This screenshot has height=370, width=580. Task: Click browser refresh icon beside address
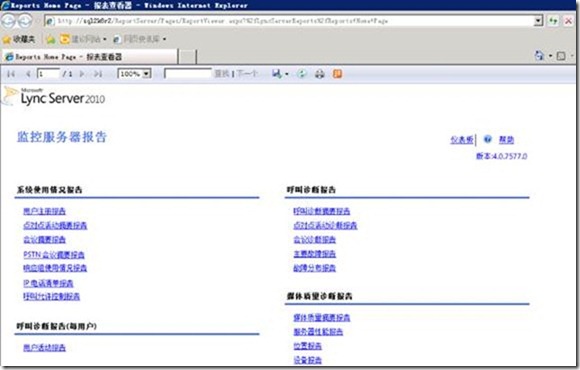(x=553, y=21)
